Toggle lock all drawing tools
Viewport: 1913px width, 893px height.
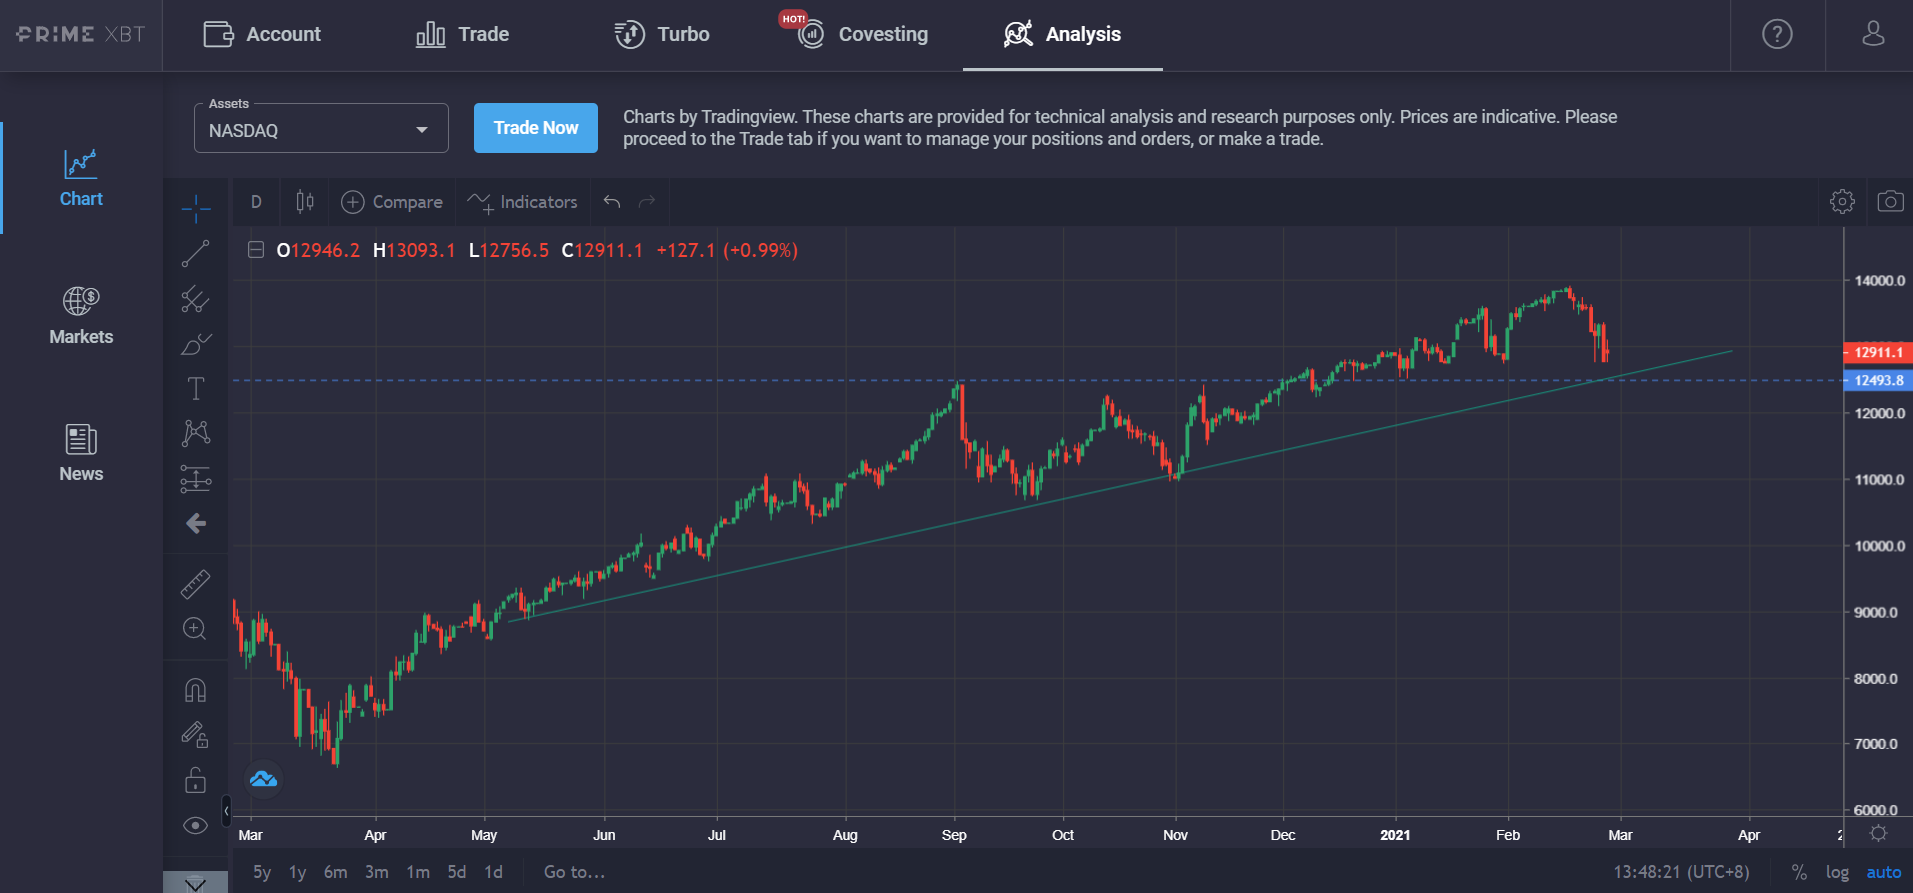coord(196,780)
